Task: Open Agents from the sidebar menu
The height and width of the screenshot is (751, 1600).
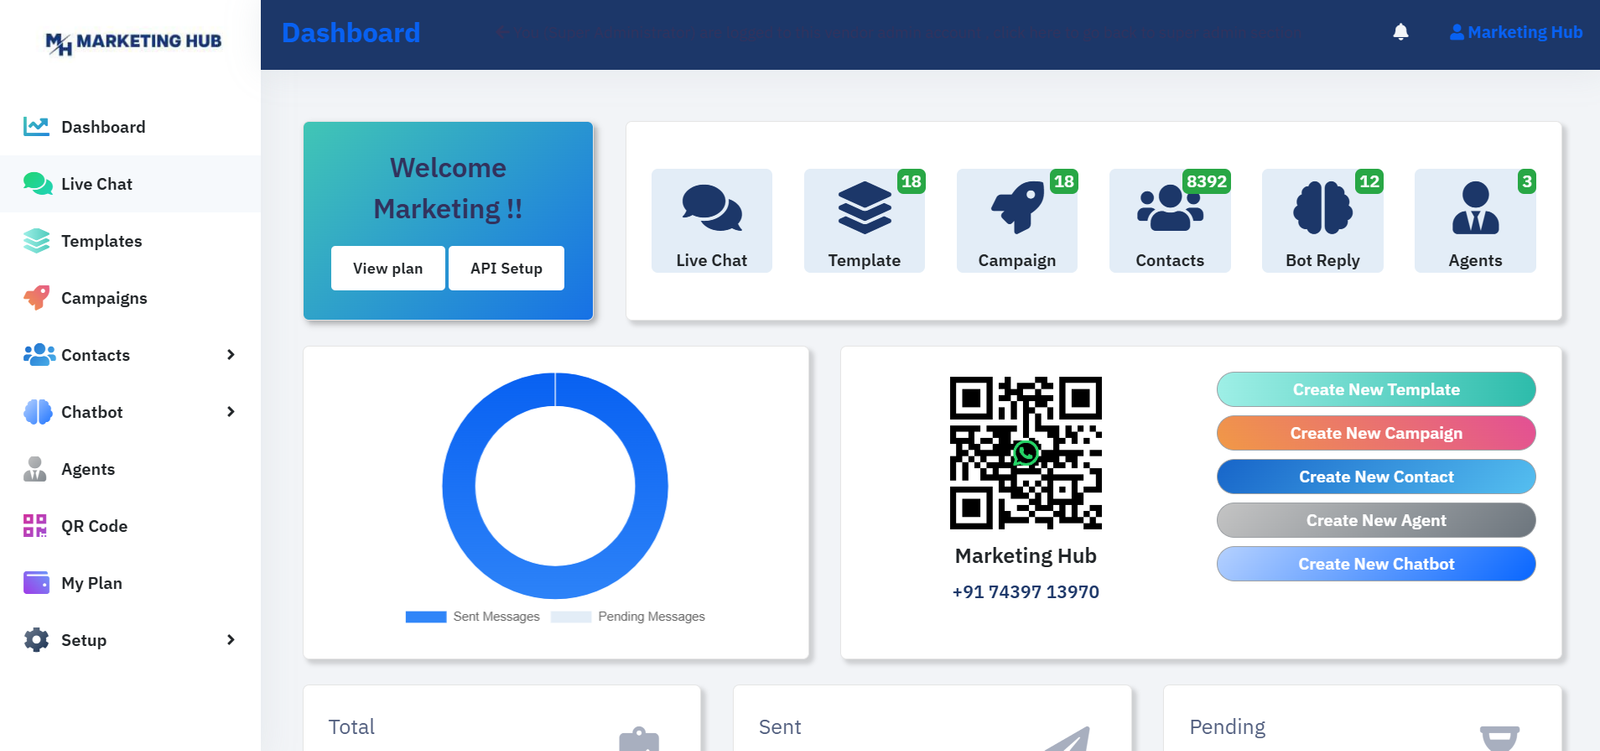Action: [x=88, y=469]
